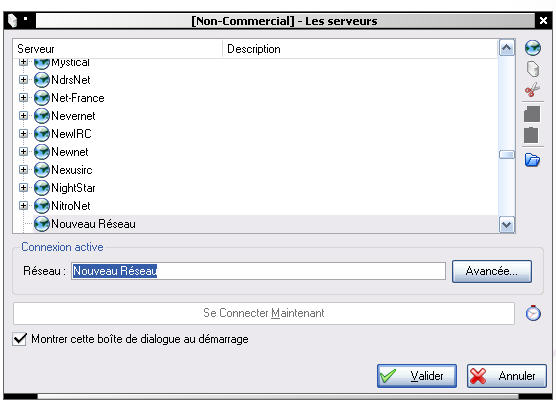
Task: Click the Valider button
Action: click(x=417, y=376)
